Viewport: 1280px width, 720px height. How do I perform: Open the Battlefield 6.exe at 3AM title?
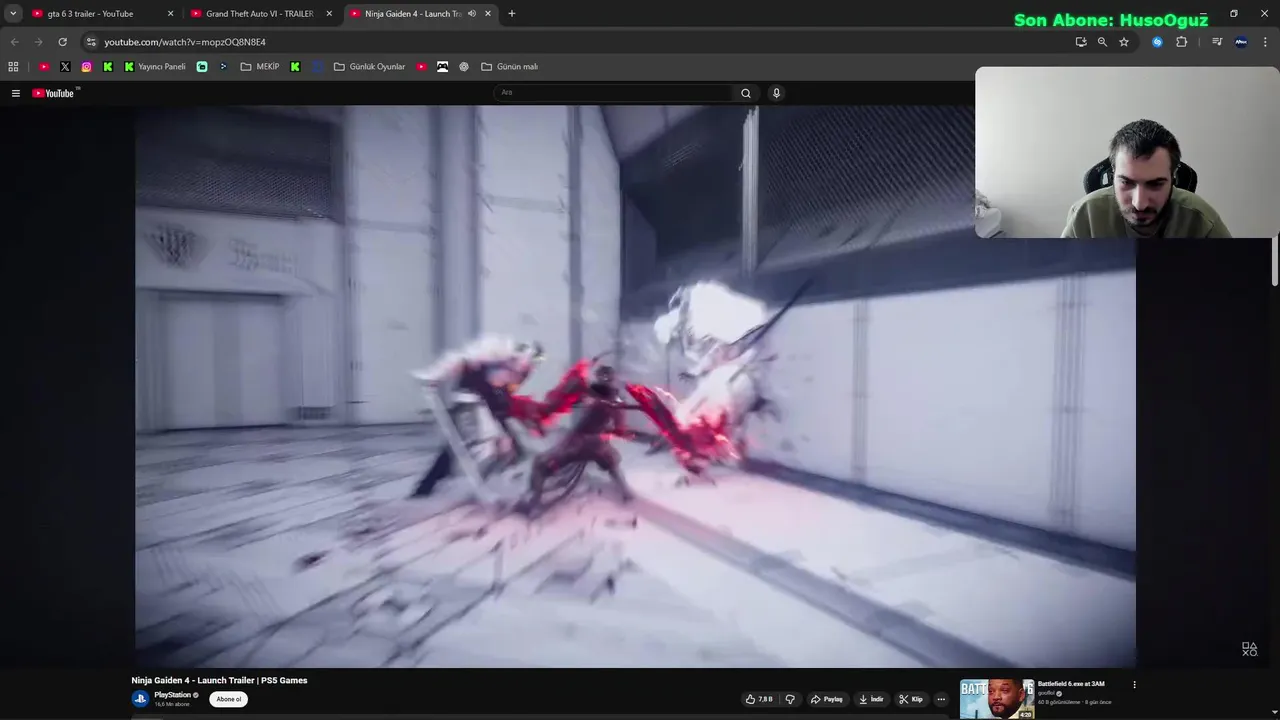coord(1071,684)
